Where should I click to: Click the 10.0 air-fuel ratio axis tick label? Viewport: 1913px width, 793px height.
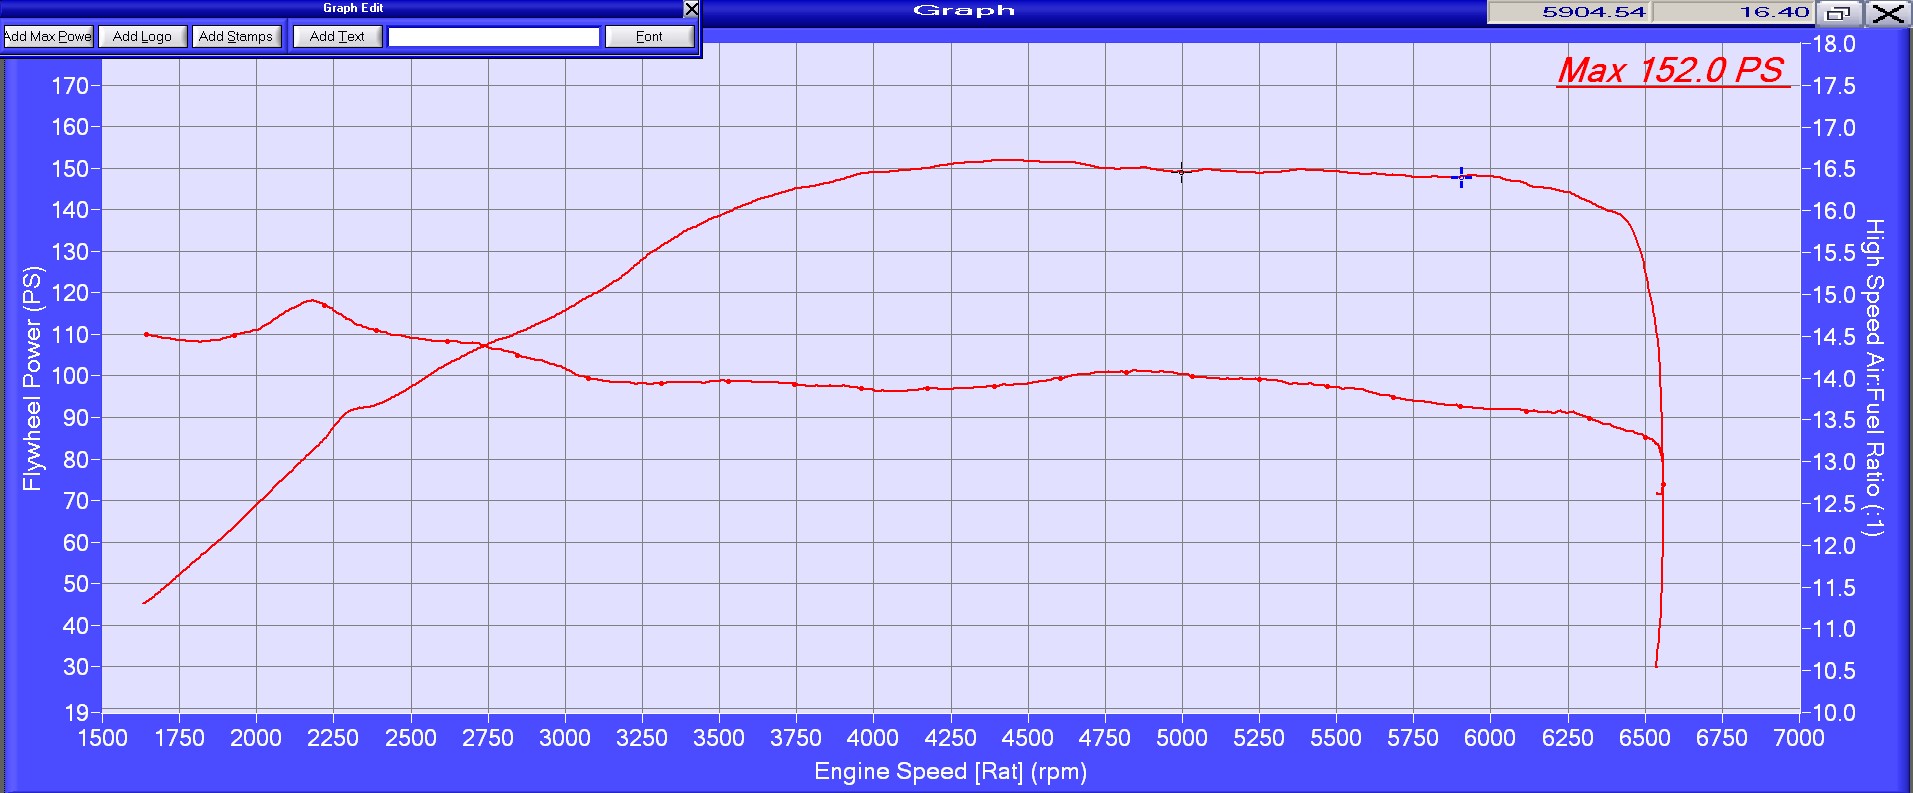[1834, 713]
